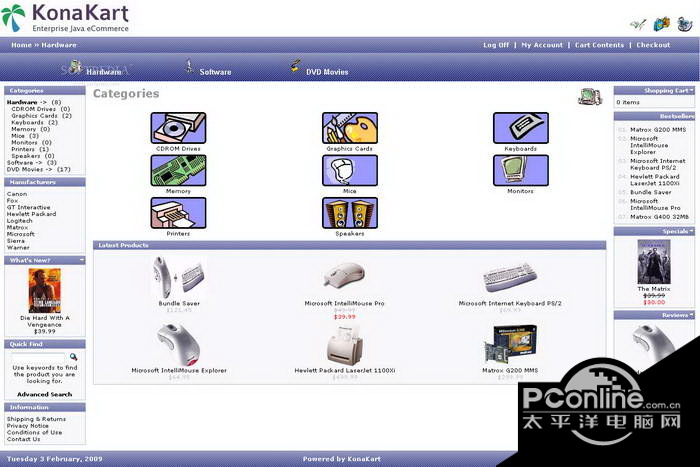The width and height of the screenshot is (700, 467).
Task: Click the arrow on Shopping Cart box header
Action: [692, 90]
